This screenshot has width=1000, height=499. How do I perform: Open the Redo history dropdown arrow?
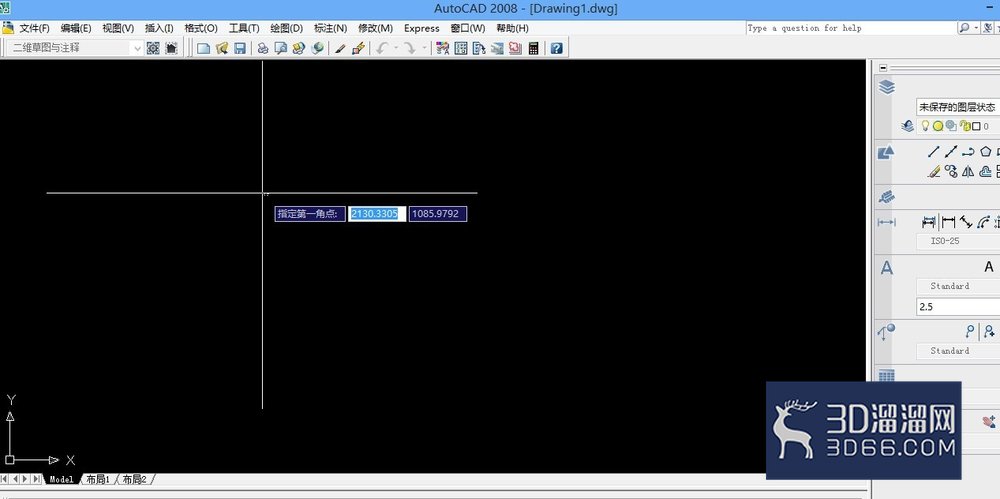point(423,48)
